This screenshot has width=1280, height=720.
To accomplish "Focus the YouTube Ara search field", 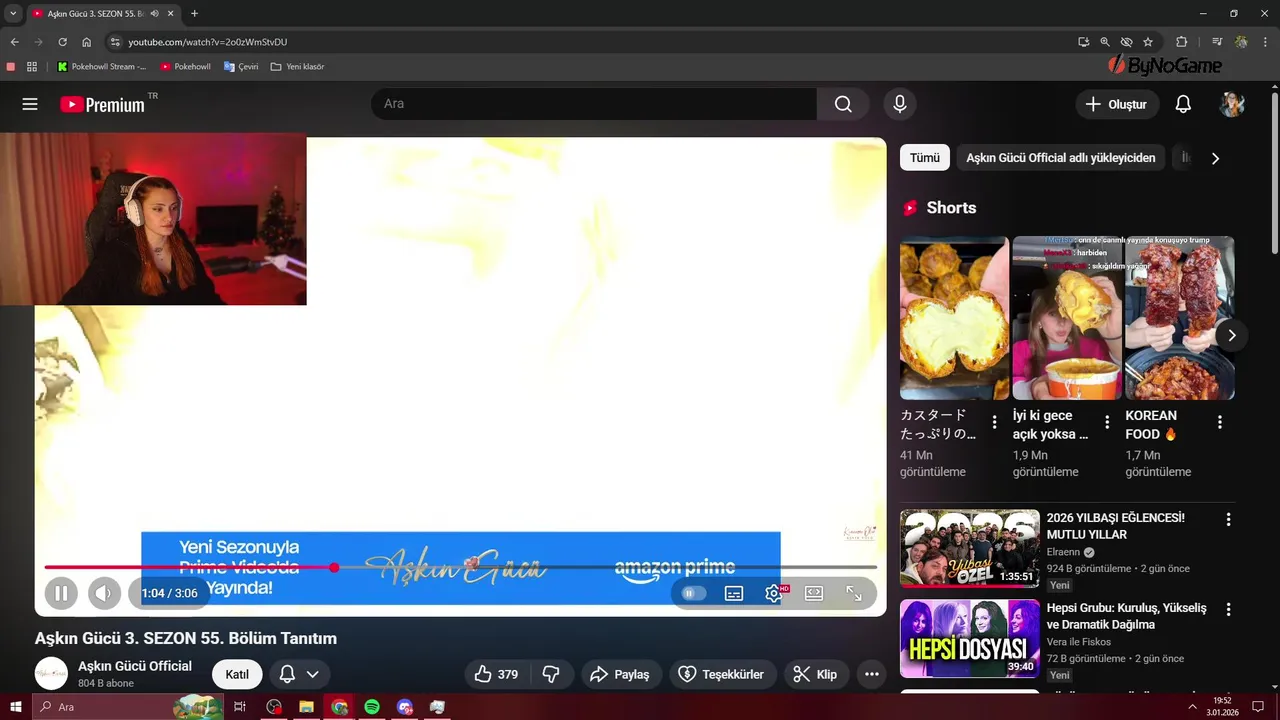I will pos(594,104).
